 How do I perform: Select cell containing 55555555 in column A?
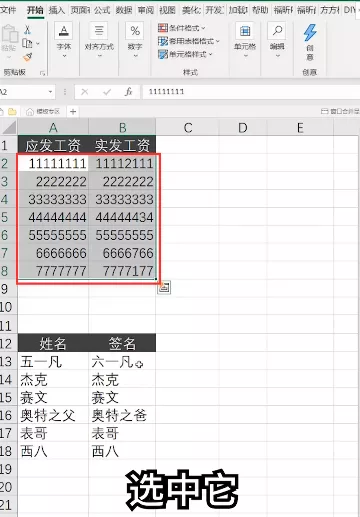coord(53,235)
